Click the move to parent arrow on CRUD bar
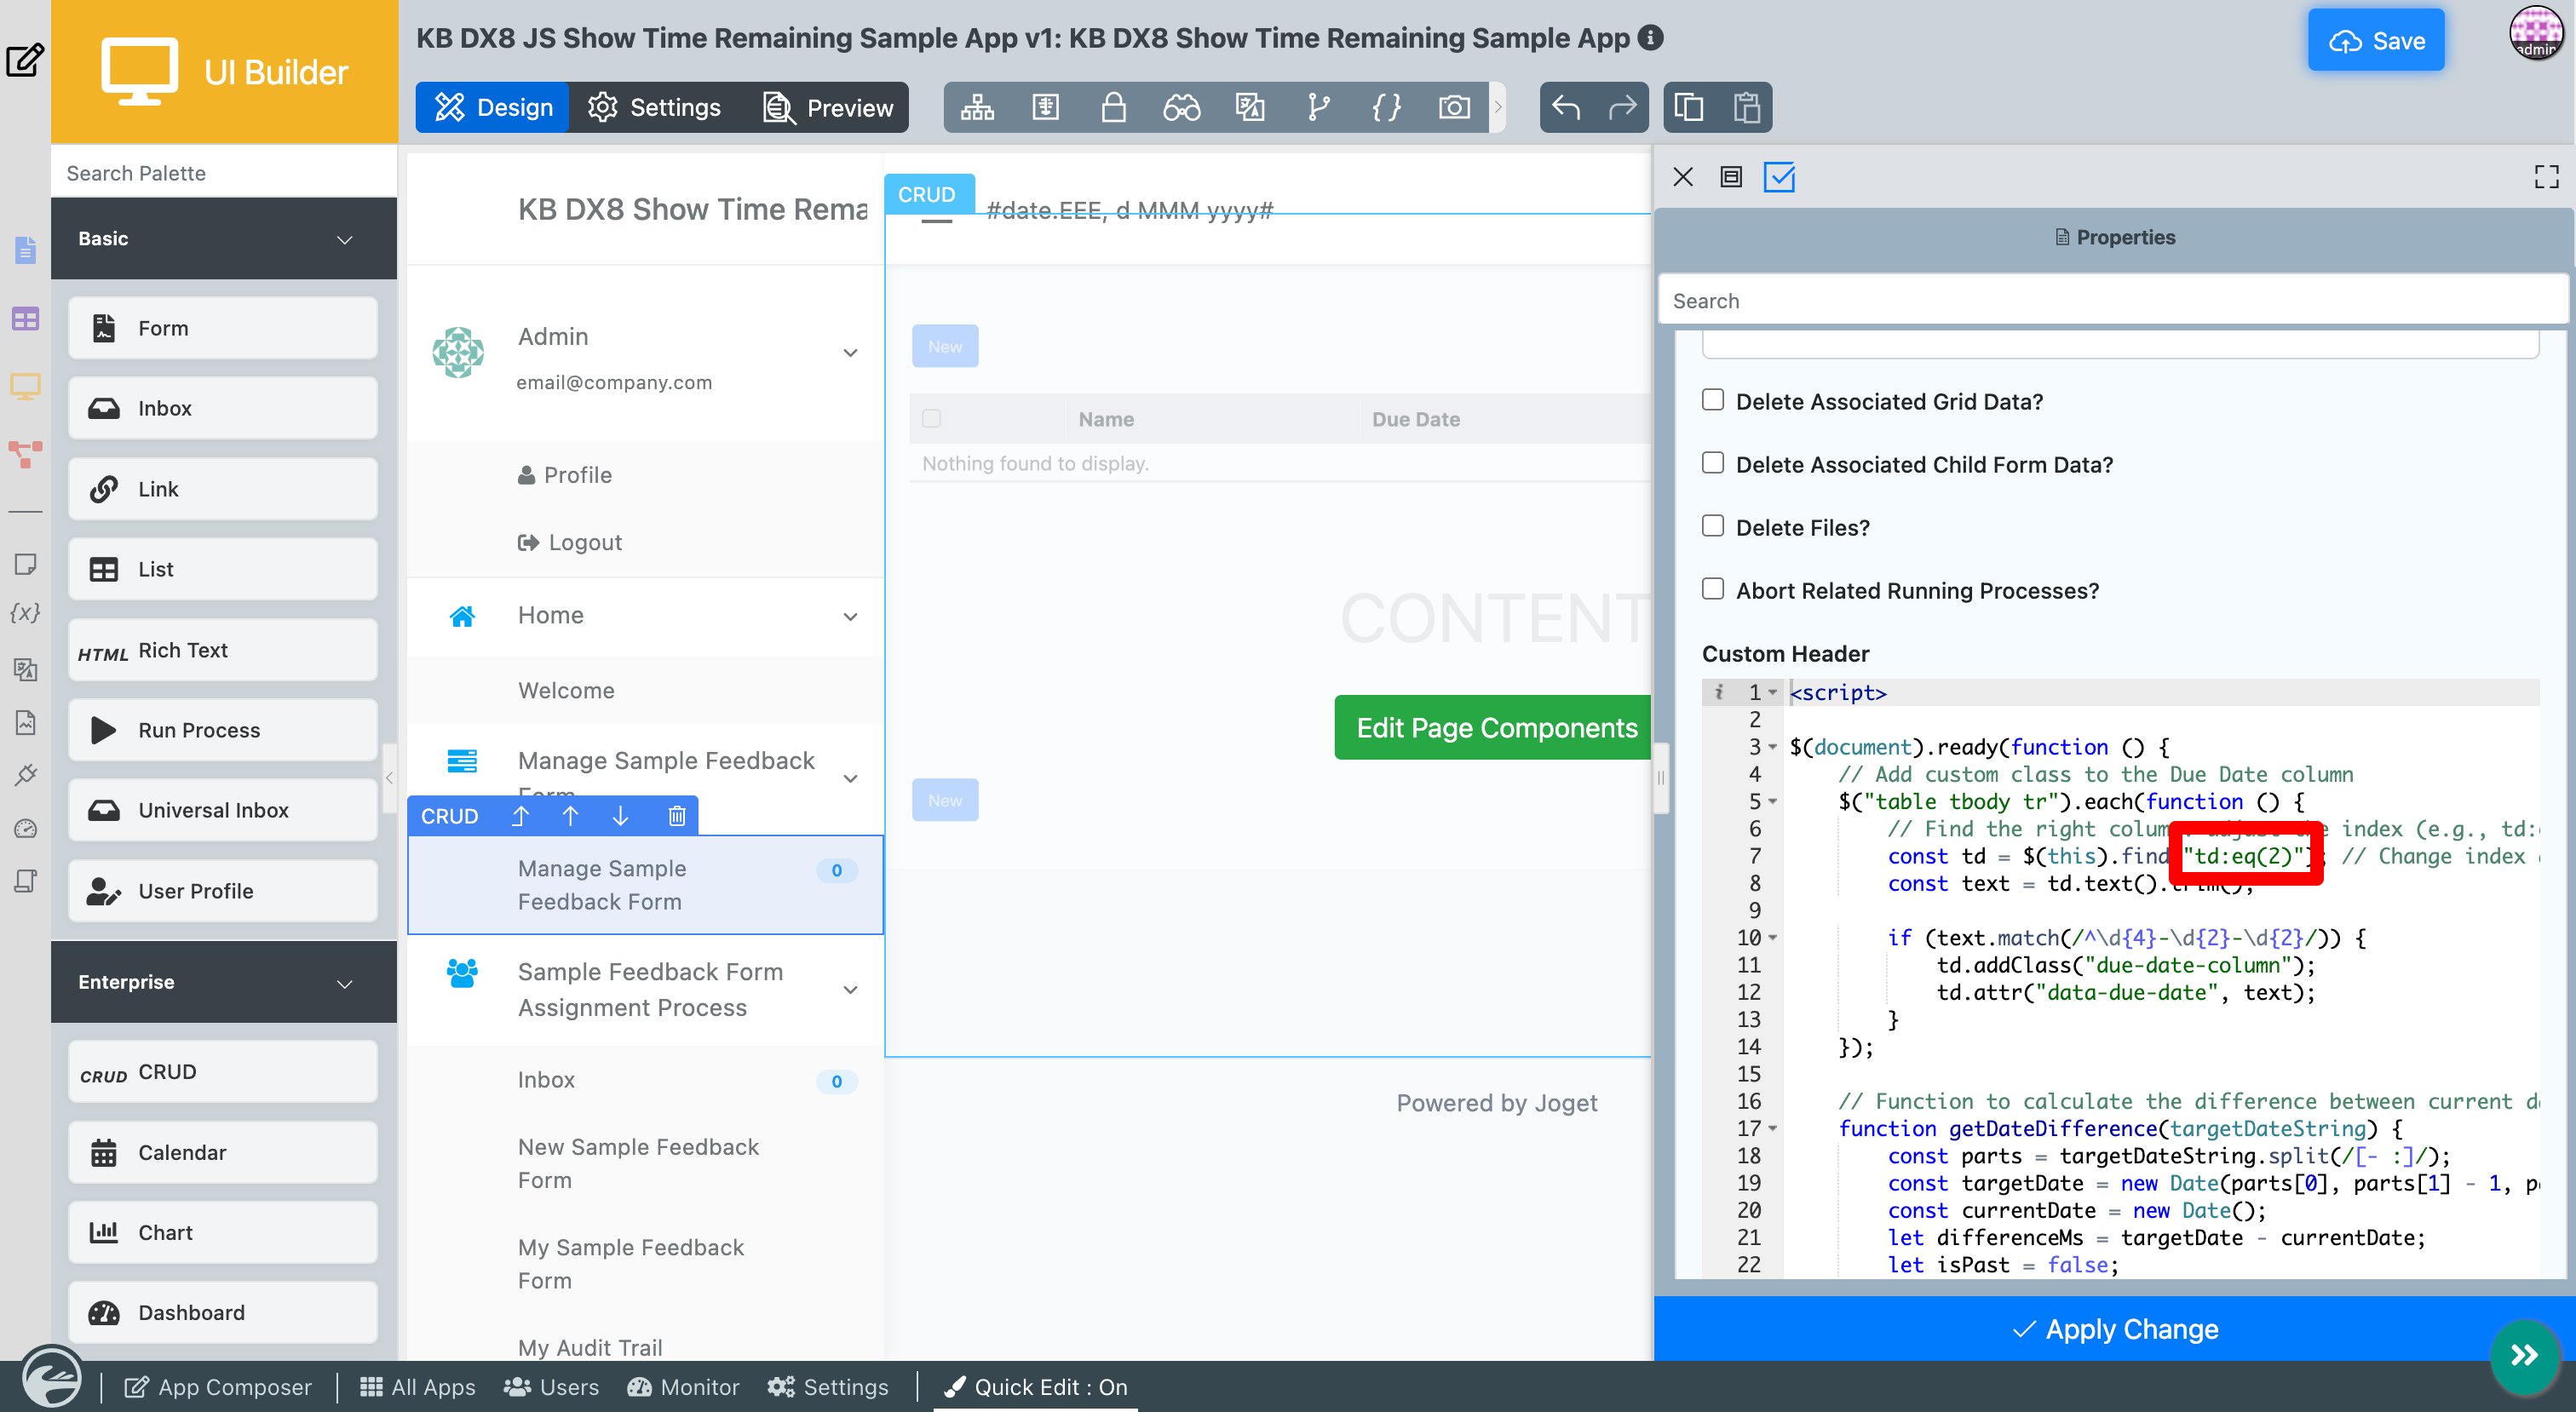The height and width of the screenshot is (1412, 2576). pyautogui.click(x=520, y=816)
